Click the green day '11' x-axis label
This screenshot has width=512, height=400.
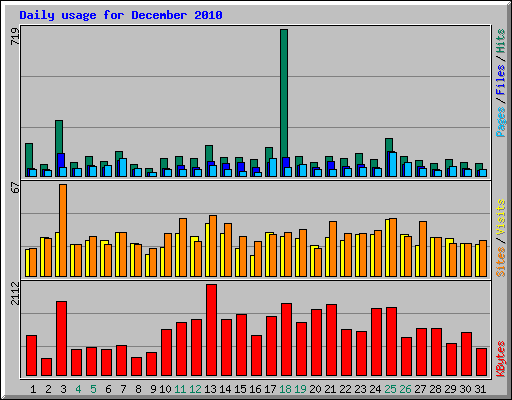coord(180,389)
